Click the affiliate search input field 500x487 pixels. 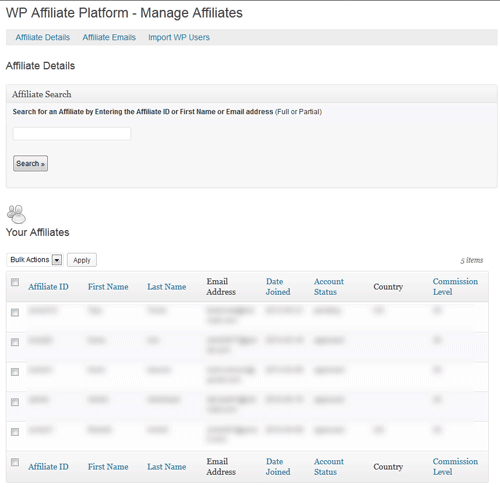coord(72,134)
